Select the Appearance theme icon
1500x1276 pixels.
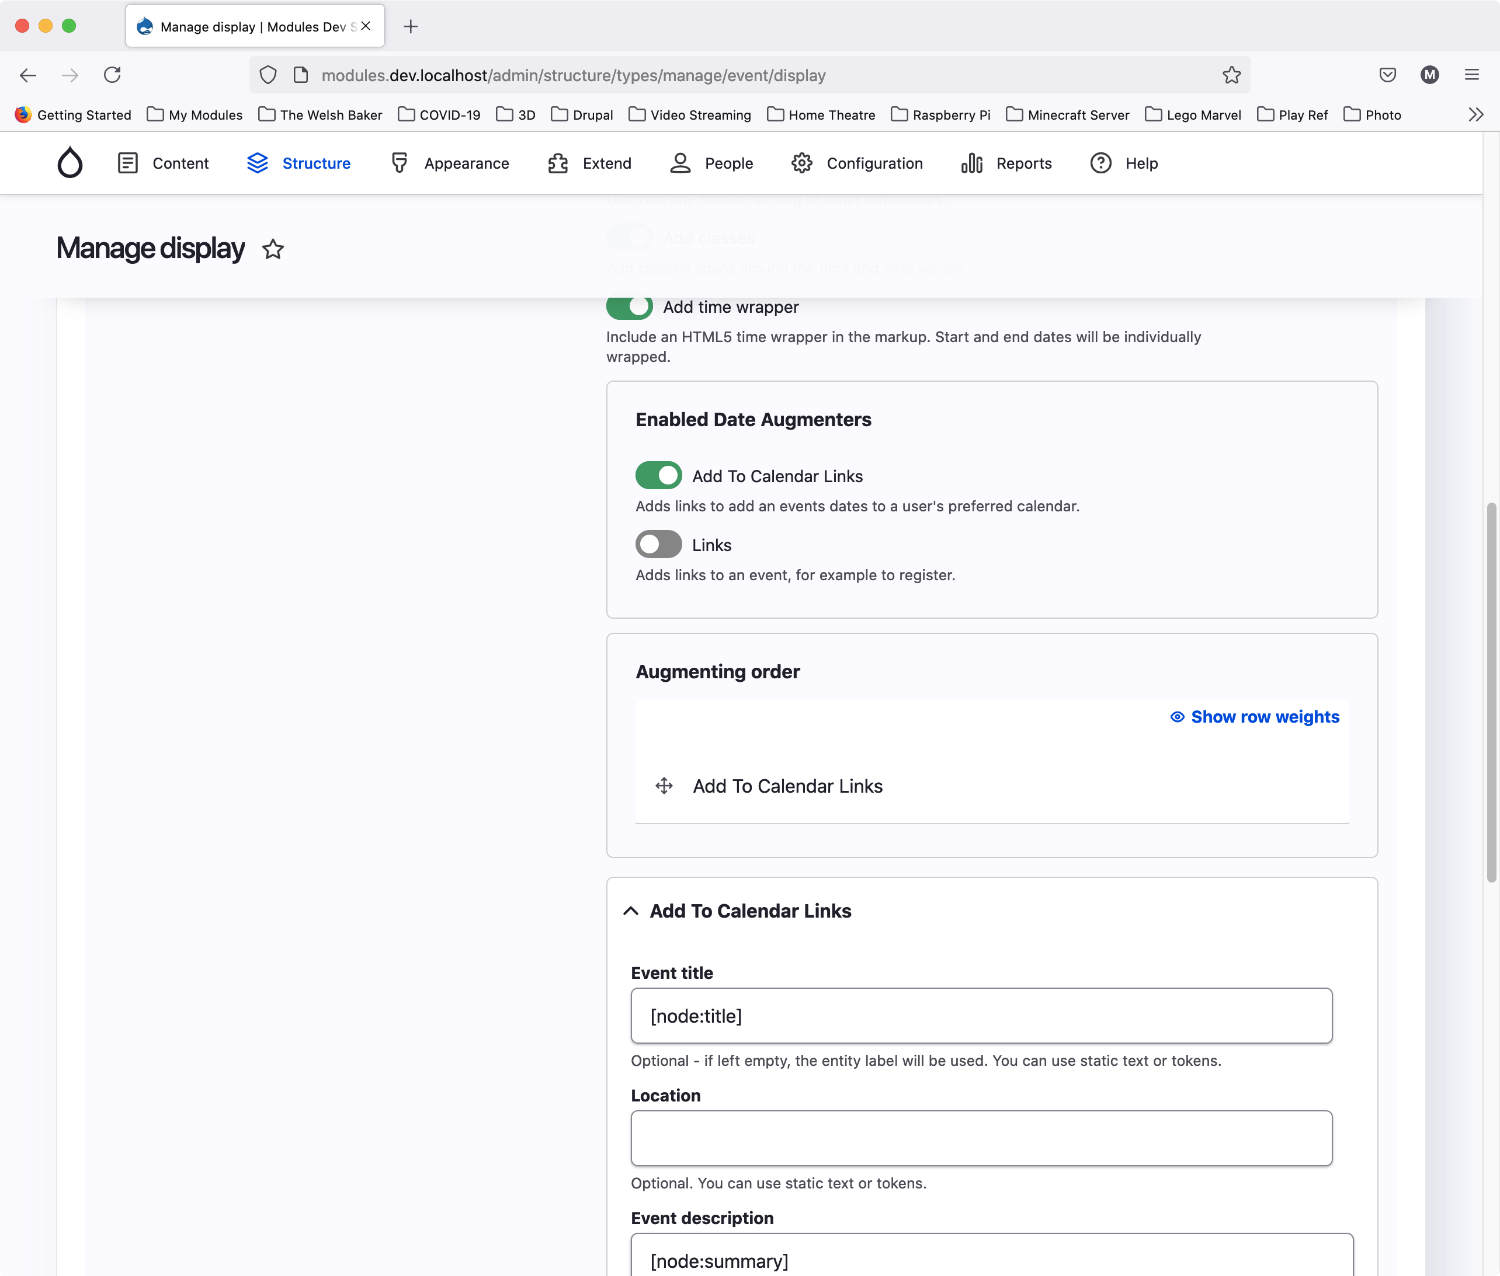coord(399,162)
